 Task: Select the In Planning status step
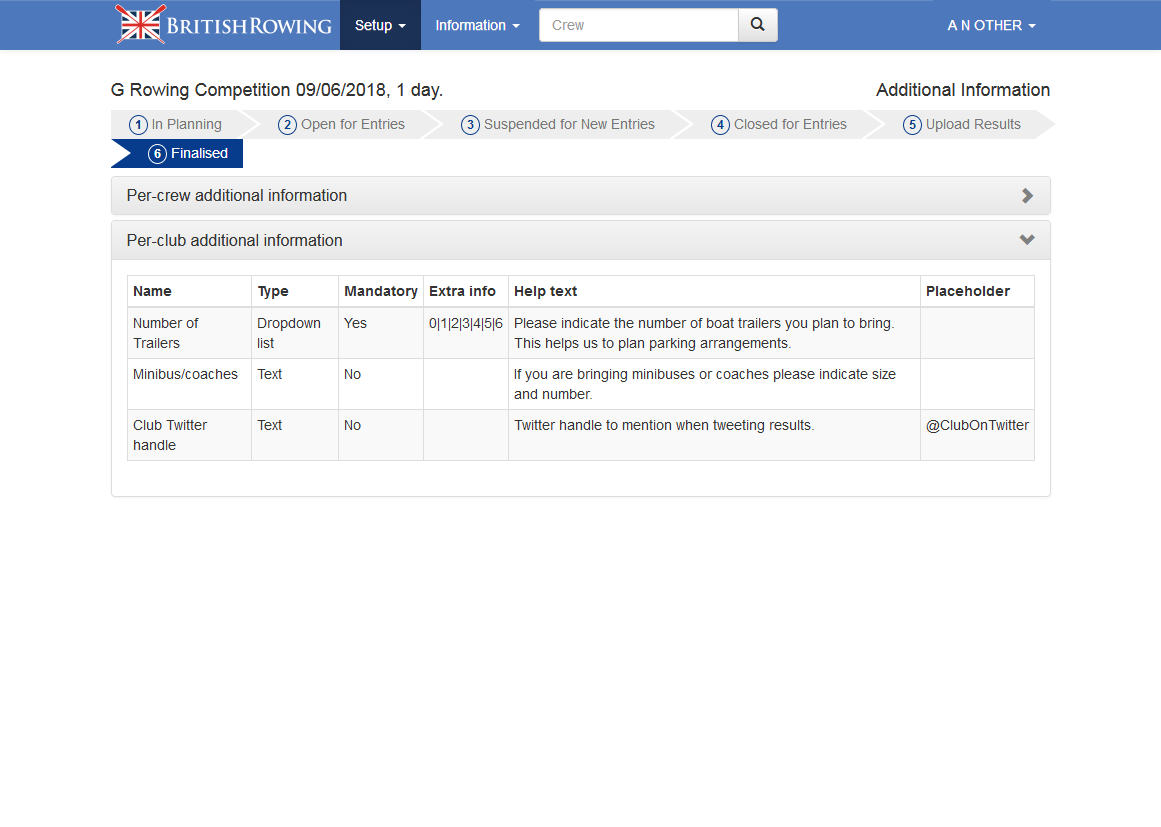pos(176,125)
